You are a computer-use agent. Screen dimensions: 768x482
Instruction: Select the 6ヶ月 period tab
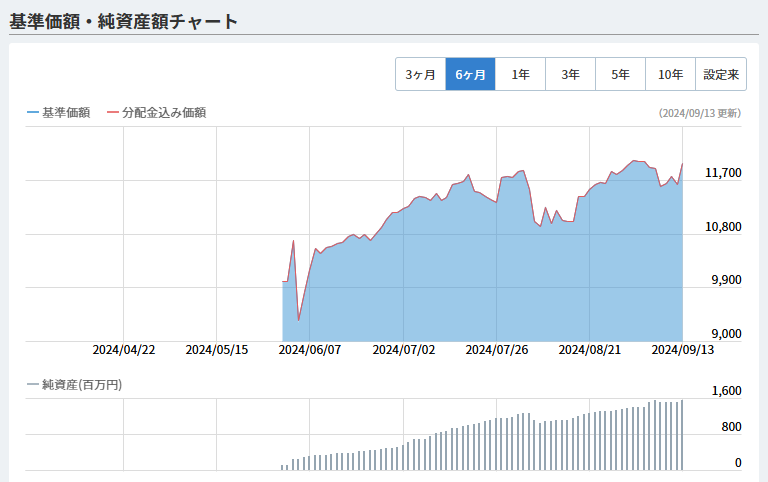pos(471,74)
